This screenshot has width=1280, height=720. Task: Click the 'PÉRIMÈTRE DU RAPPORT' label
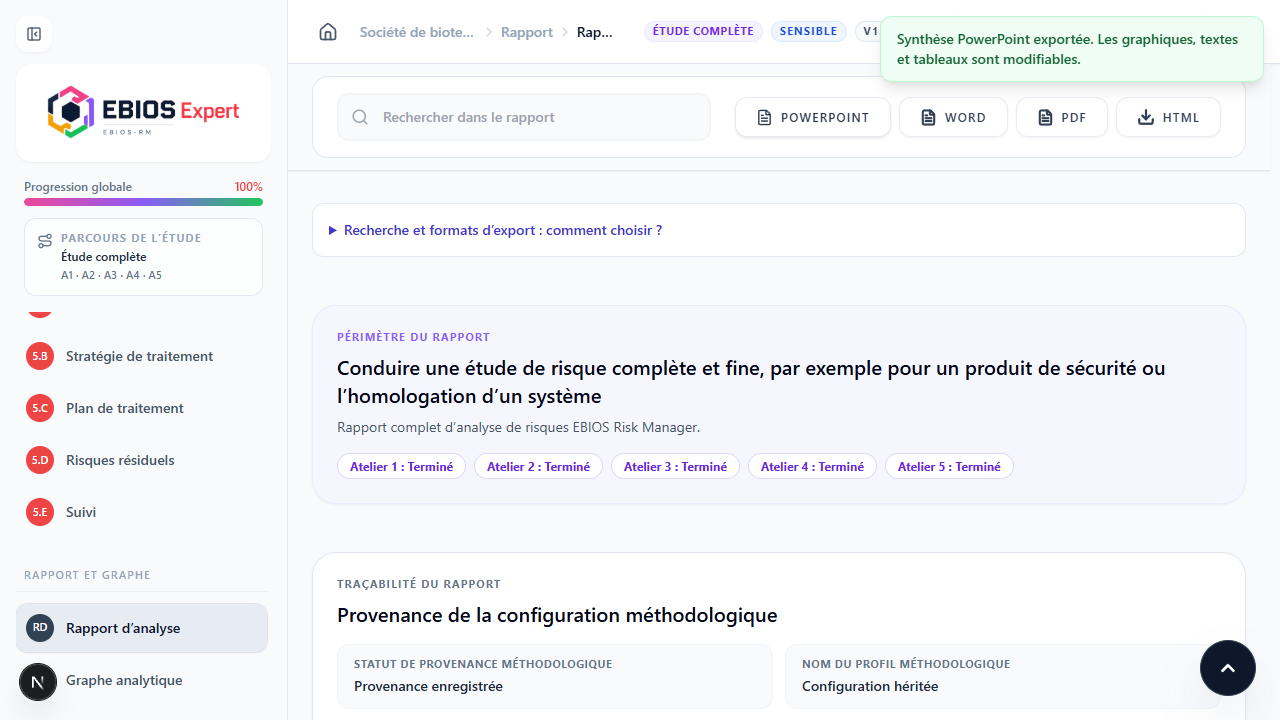tap(413, 337)
